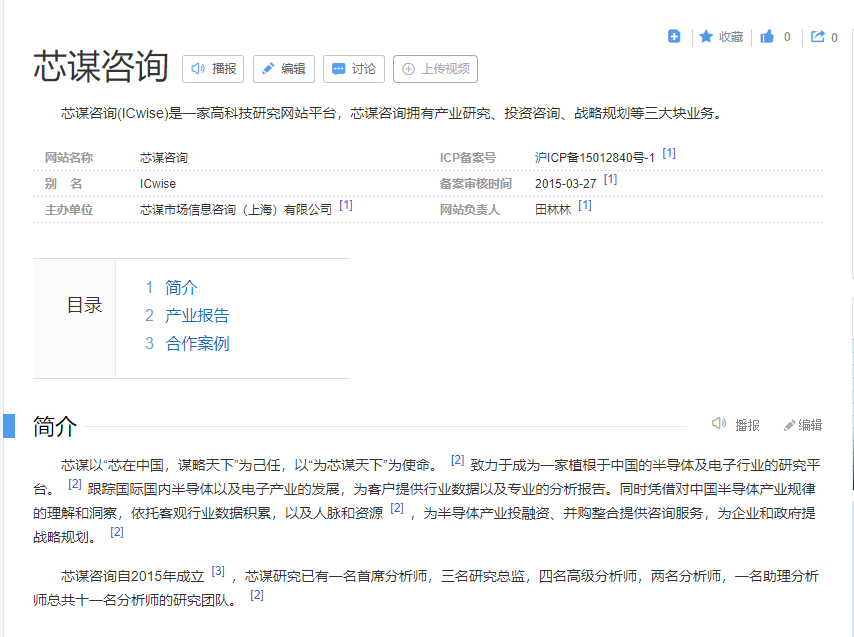Click the ICP备案号 label
The height and width of the screenshot is (637, 854).
click(x=468, y=158)
